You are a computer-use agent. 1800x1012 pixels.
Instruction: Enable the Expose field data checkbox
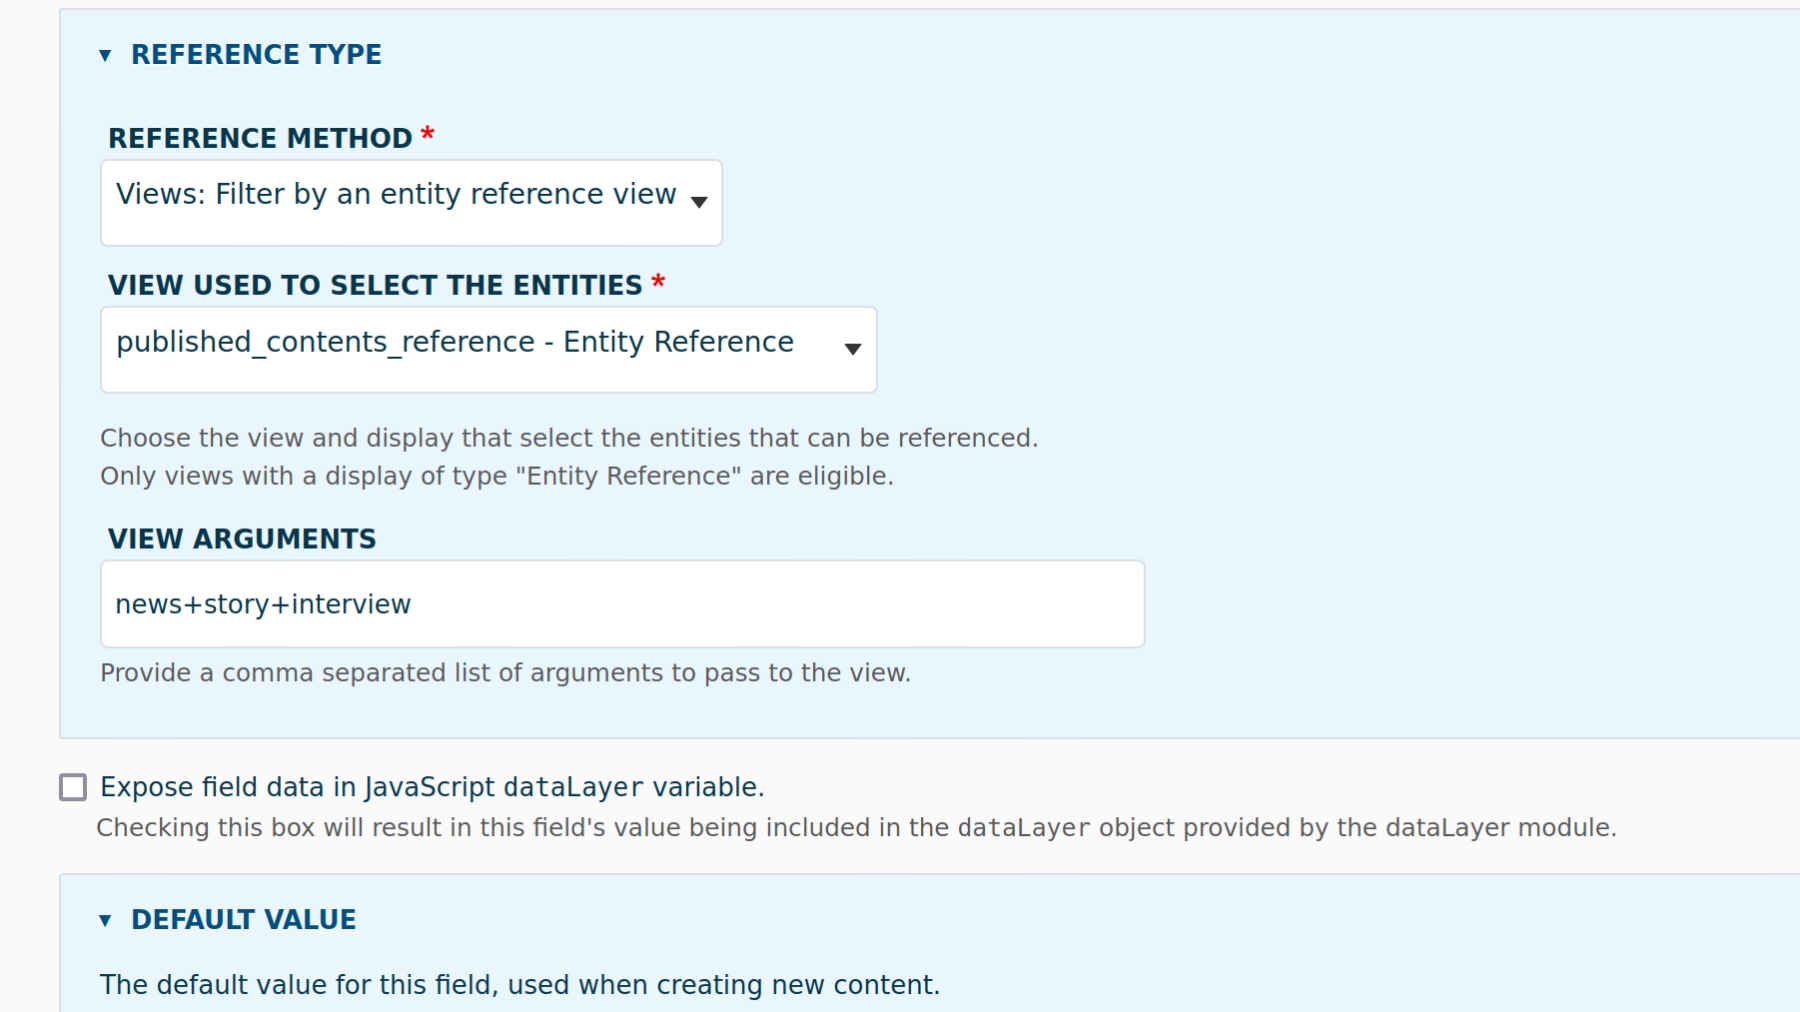[x=73, y=787]
